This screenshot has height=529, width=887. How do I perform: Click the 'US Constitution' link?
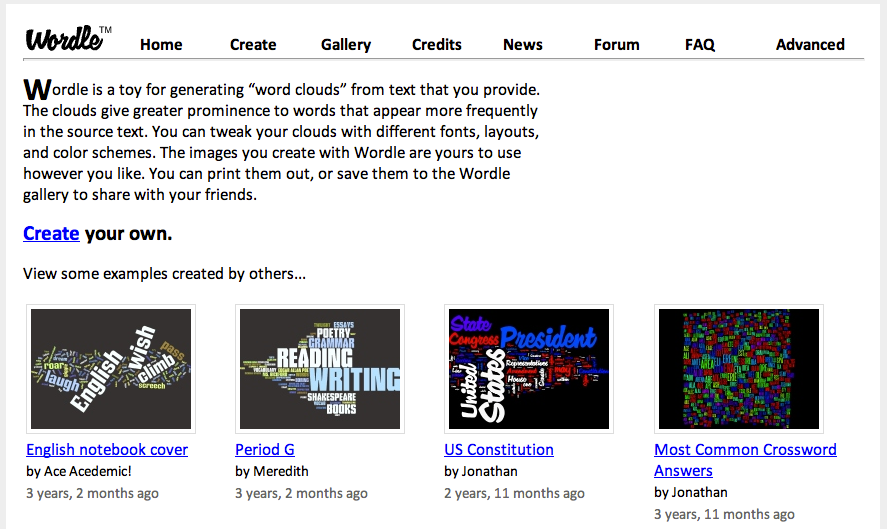tap(499, 450)
